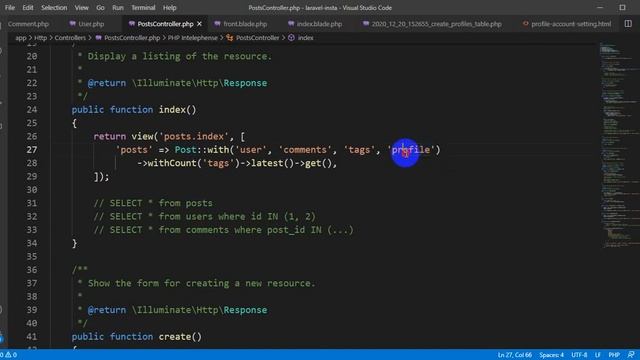640x360 pixels.
Task: Open the Selection menu
Action: coord(54,8)
